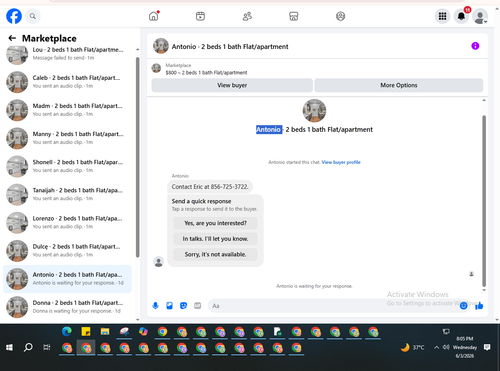Open Lou conversation in the list
Image resolution: width=500 pixels, height=371 pixels.
(x=68, y=54)
